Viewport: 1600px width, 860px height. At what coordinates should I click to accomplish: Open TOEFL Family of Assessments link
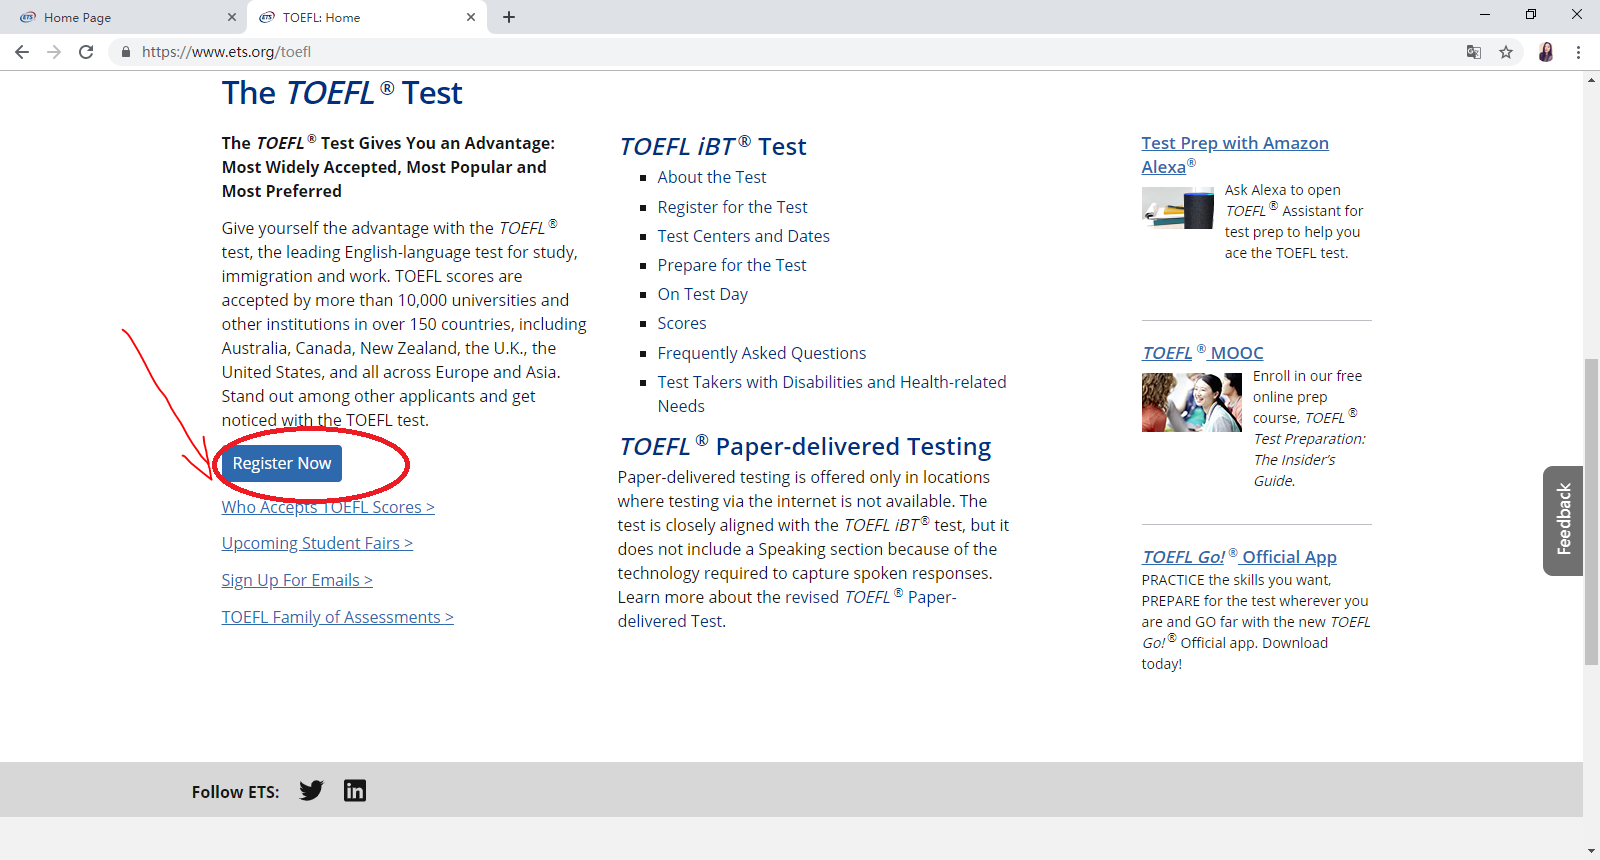tap(338, 617)
